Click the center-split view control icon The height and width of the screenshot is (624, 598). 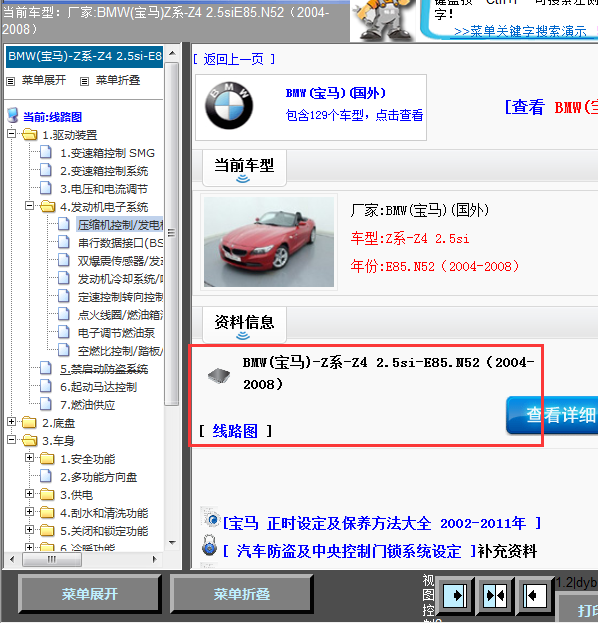pos(495,595)
